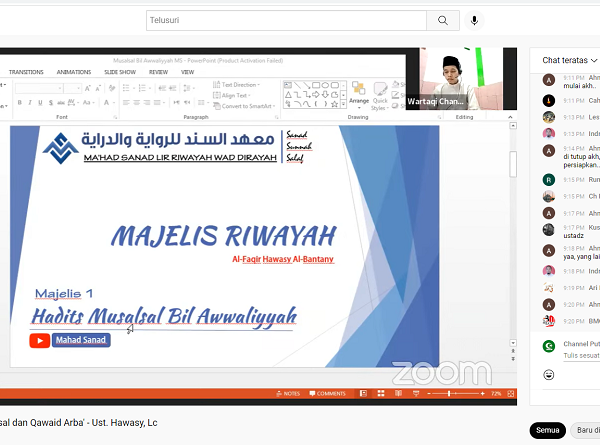
Task: Toggle text Shadow in Font group
Action: pos(51,103)
